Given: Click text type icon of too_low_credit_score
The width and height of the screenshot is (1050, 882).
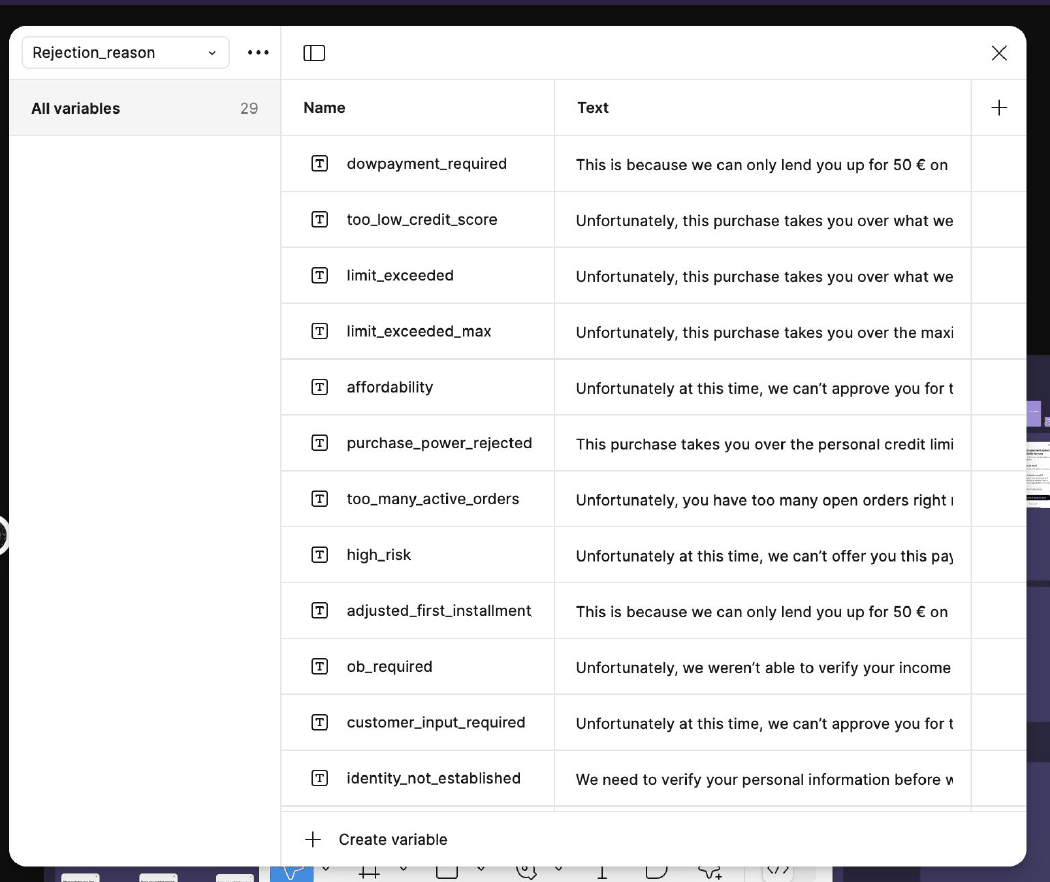Looking at the screenshot, I should tap(319, 220).
